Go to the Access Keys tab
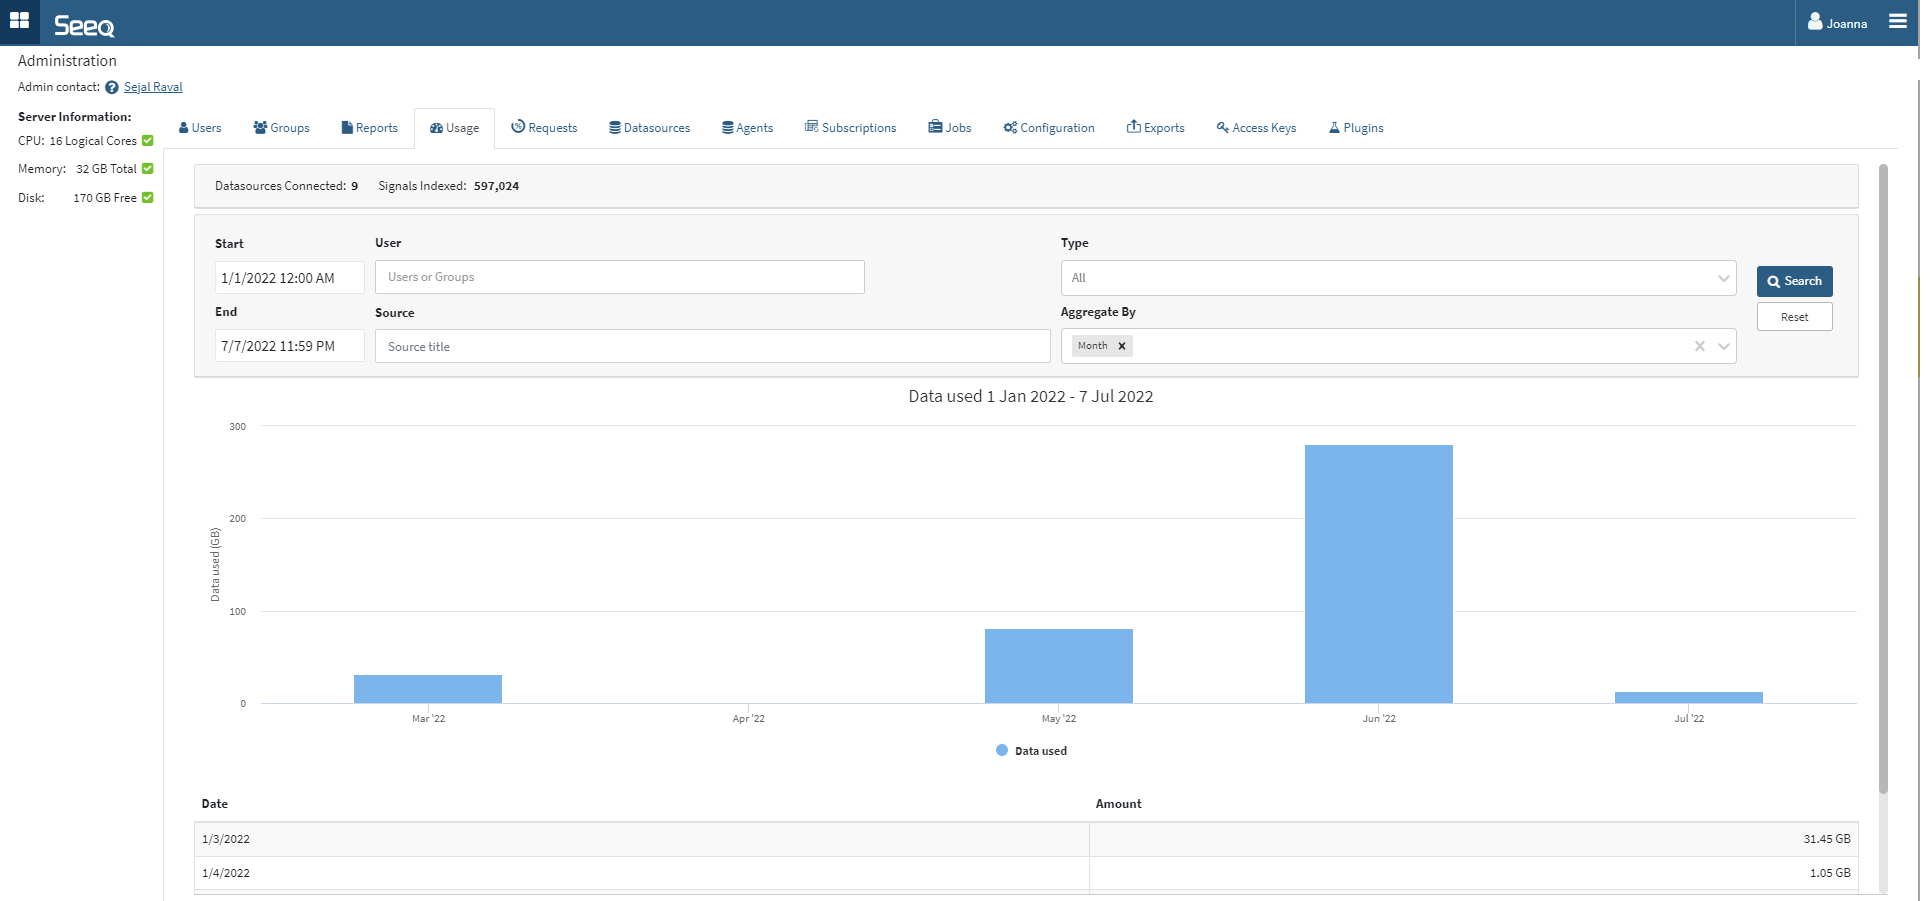This screenshot has width=1930, height=901. pyautogui.click(x=1256, y=128)
